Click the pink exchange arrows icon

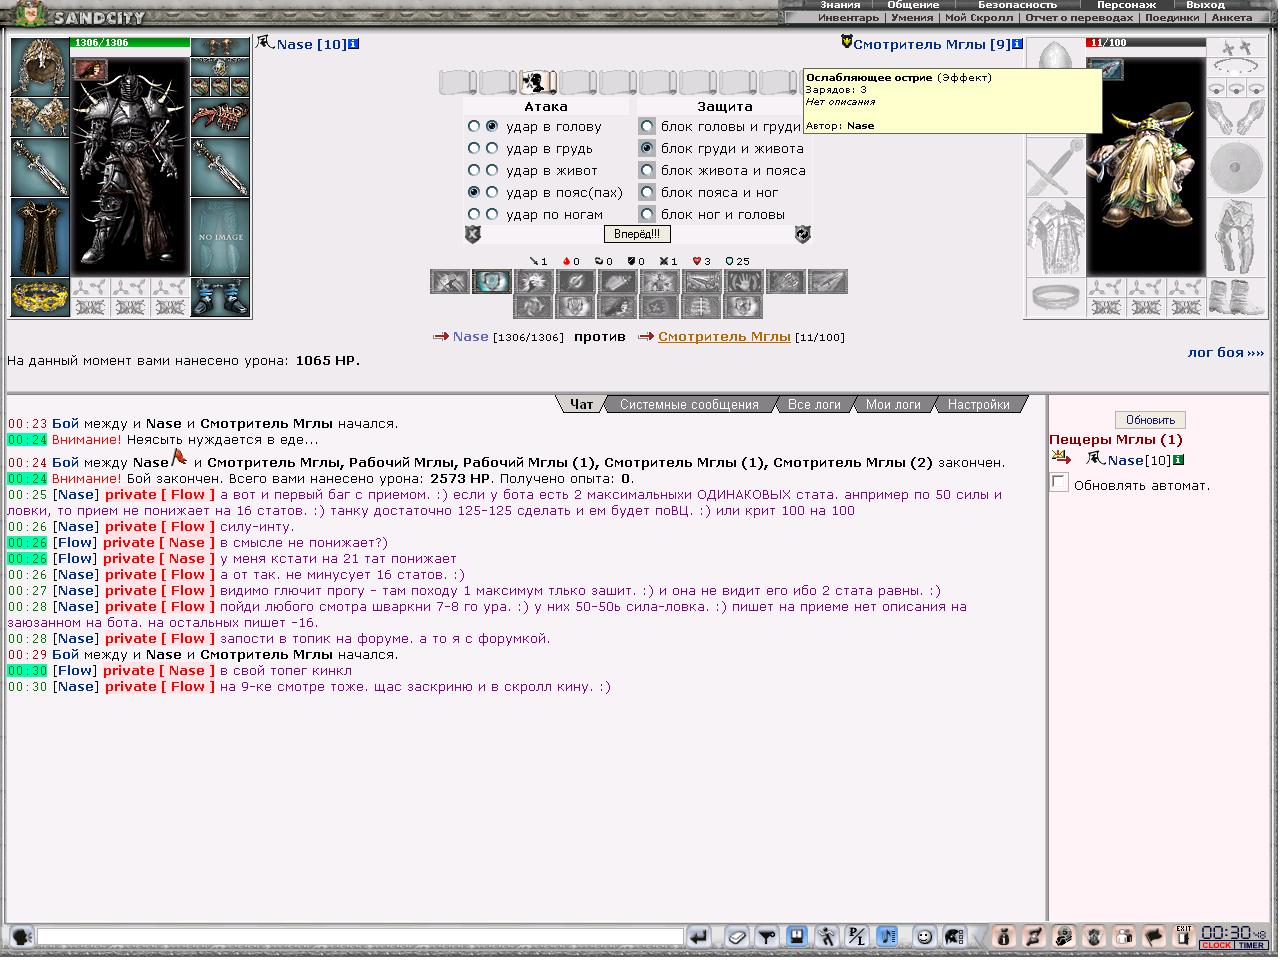pos(1034,937)
